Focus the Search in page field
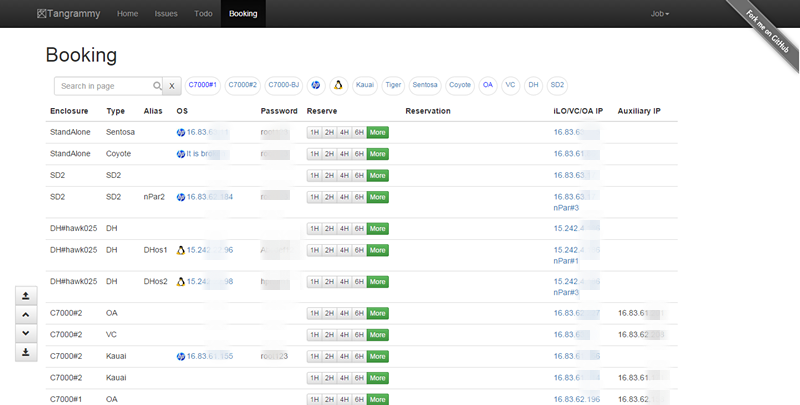800x405 pixels. 108,86
